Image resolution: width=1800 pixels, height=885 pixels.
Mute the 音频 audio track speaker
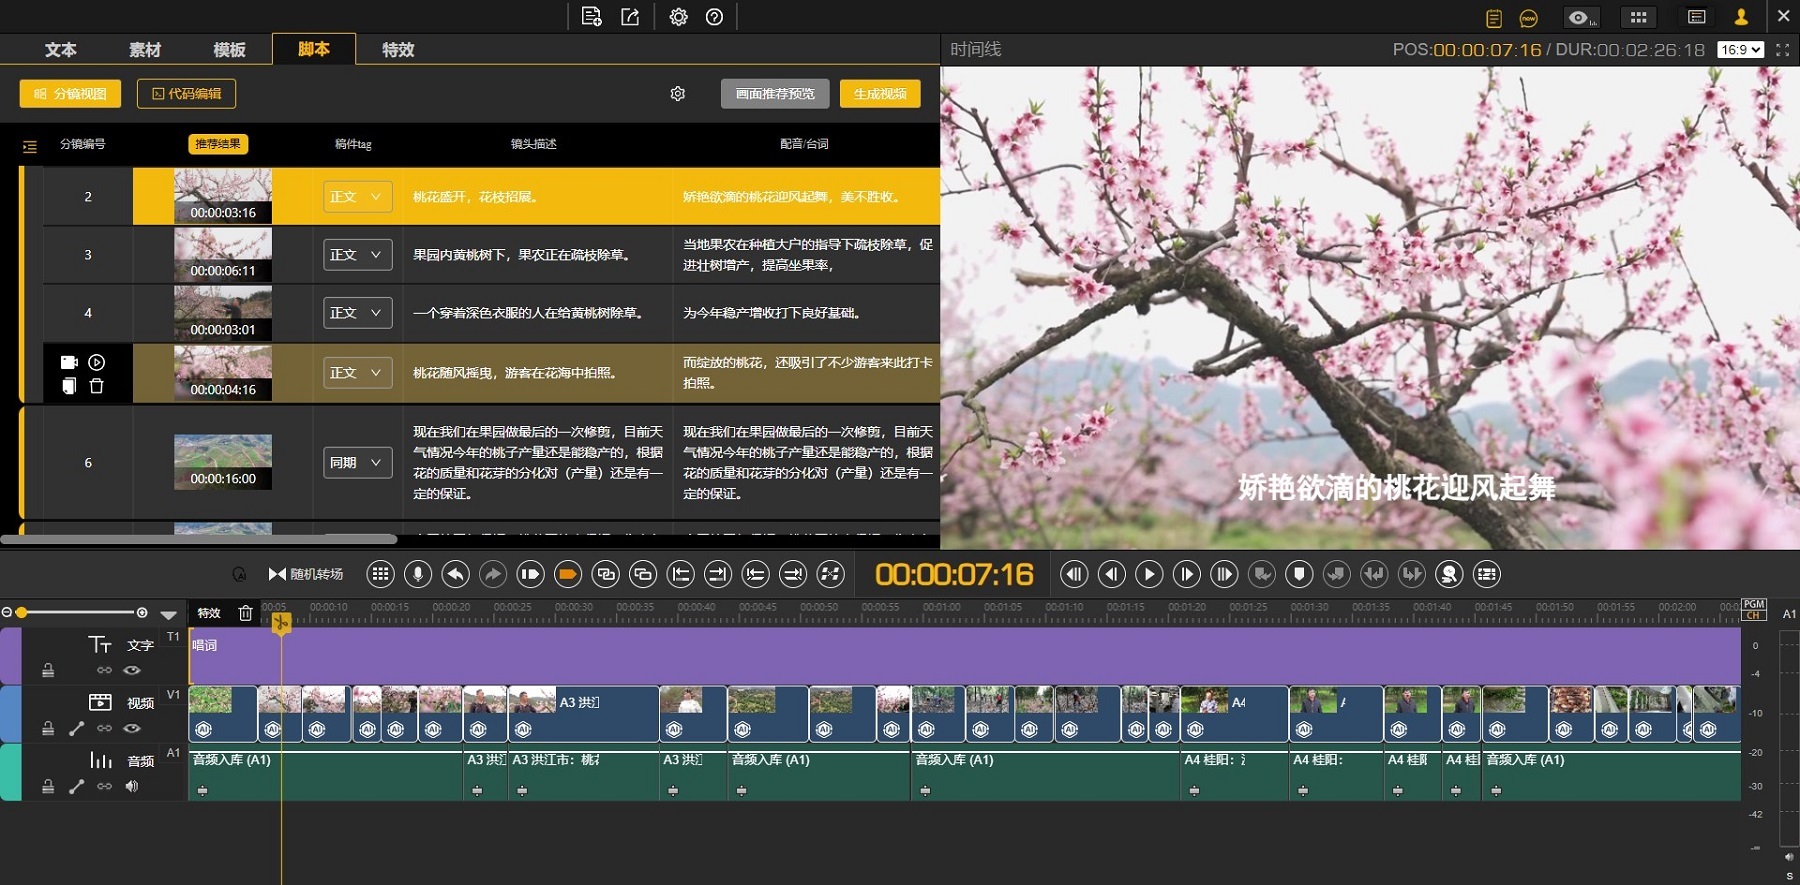(132, 786)
